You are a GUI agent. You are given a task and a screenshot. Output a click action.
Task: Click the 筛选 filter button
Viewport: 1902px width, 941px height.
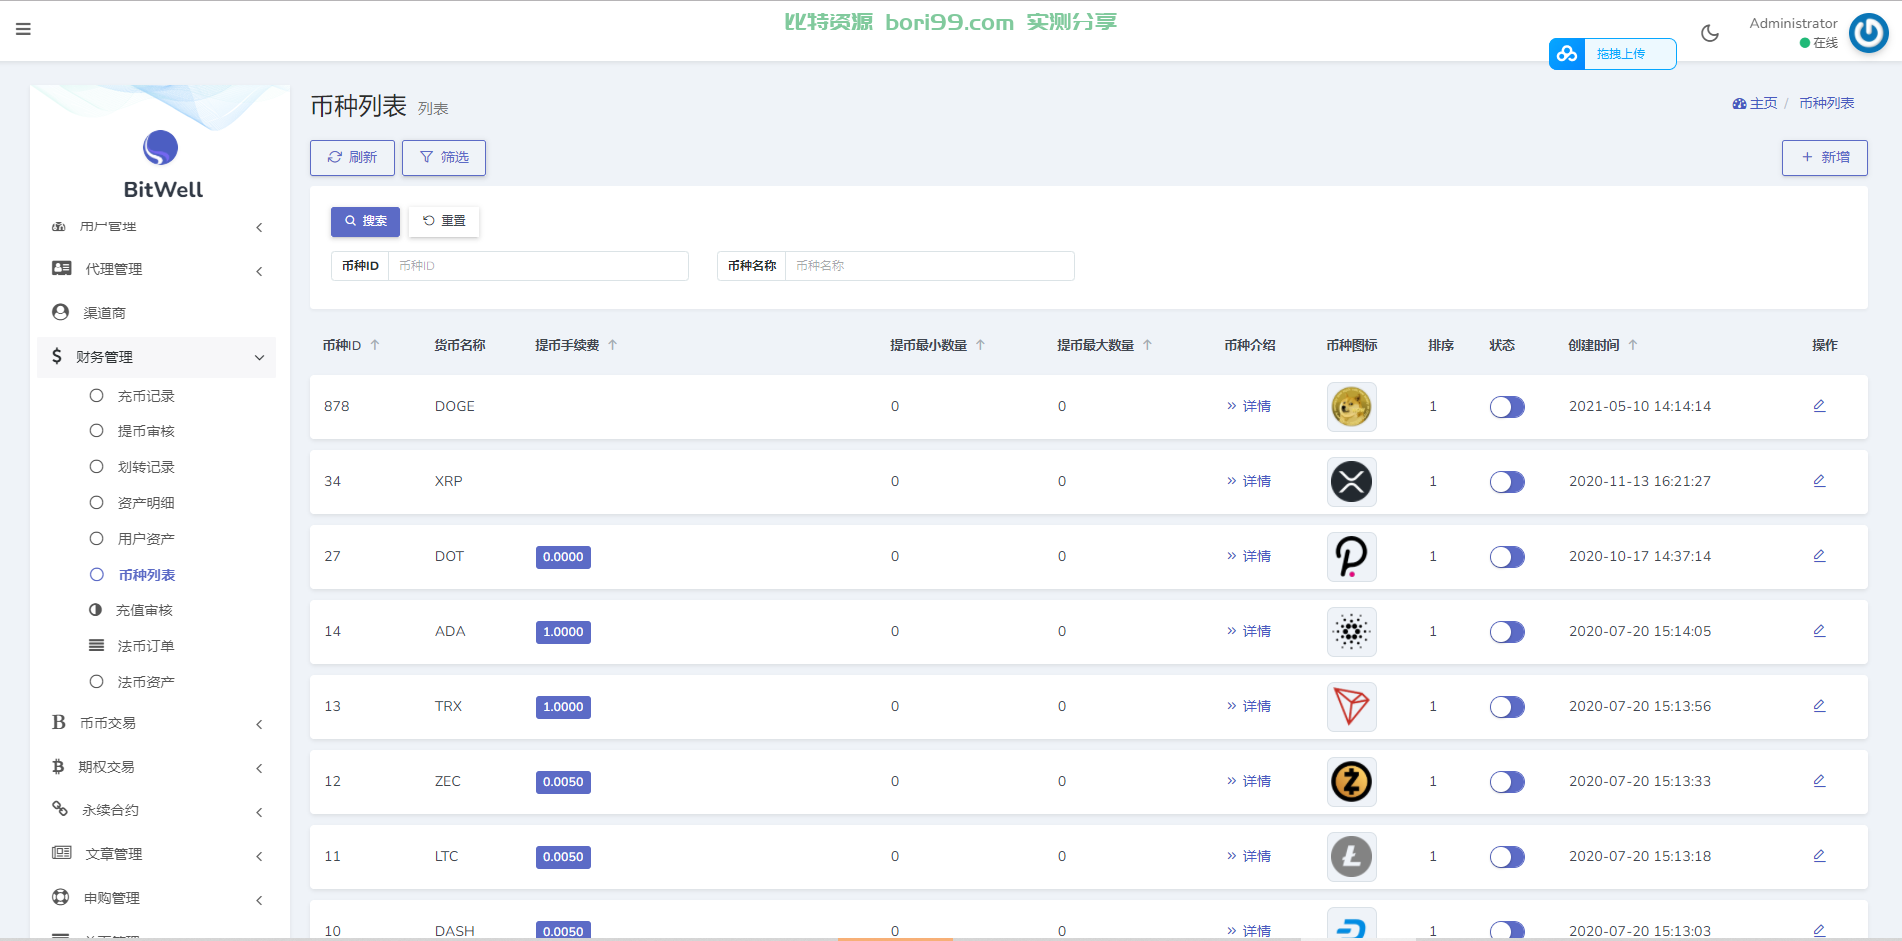click(444, 158)
